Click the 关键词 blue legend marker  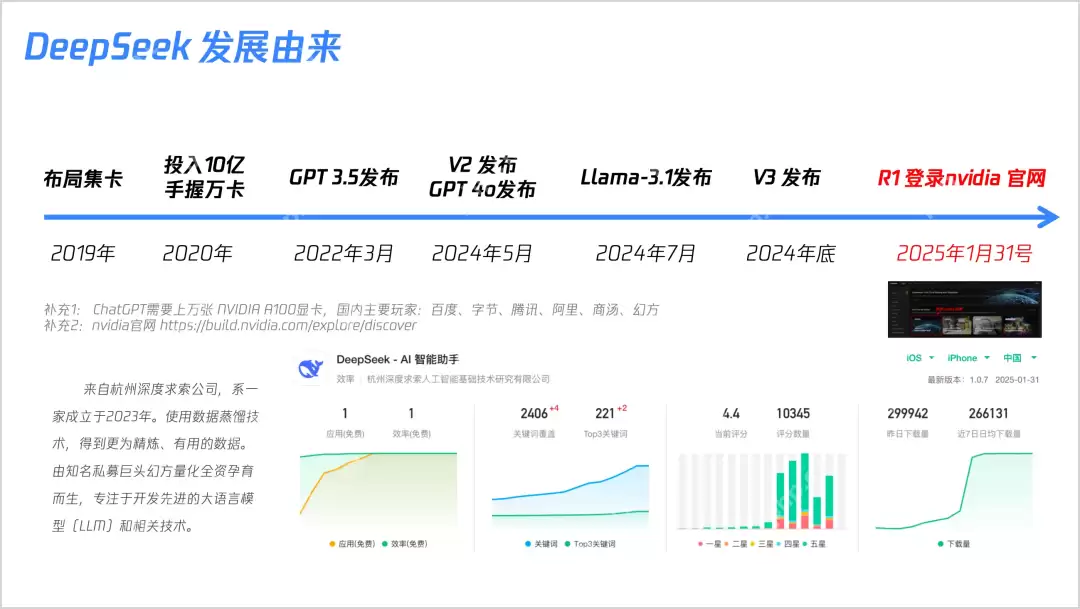pos(528,543)
